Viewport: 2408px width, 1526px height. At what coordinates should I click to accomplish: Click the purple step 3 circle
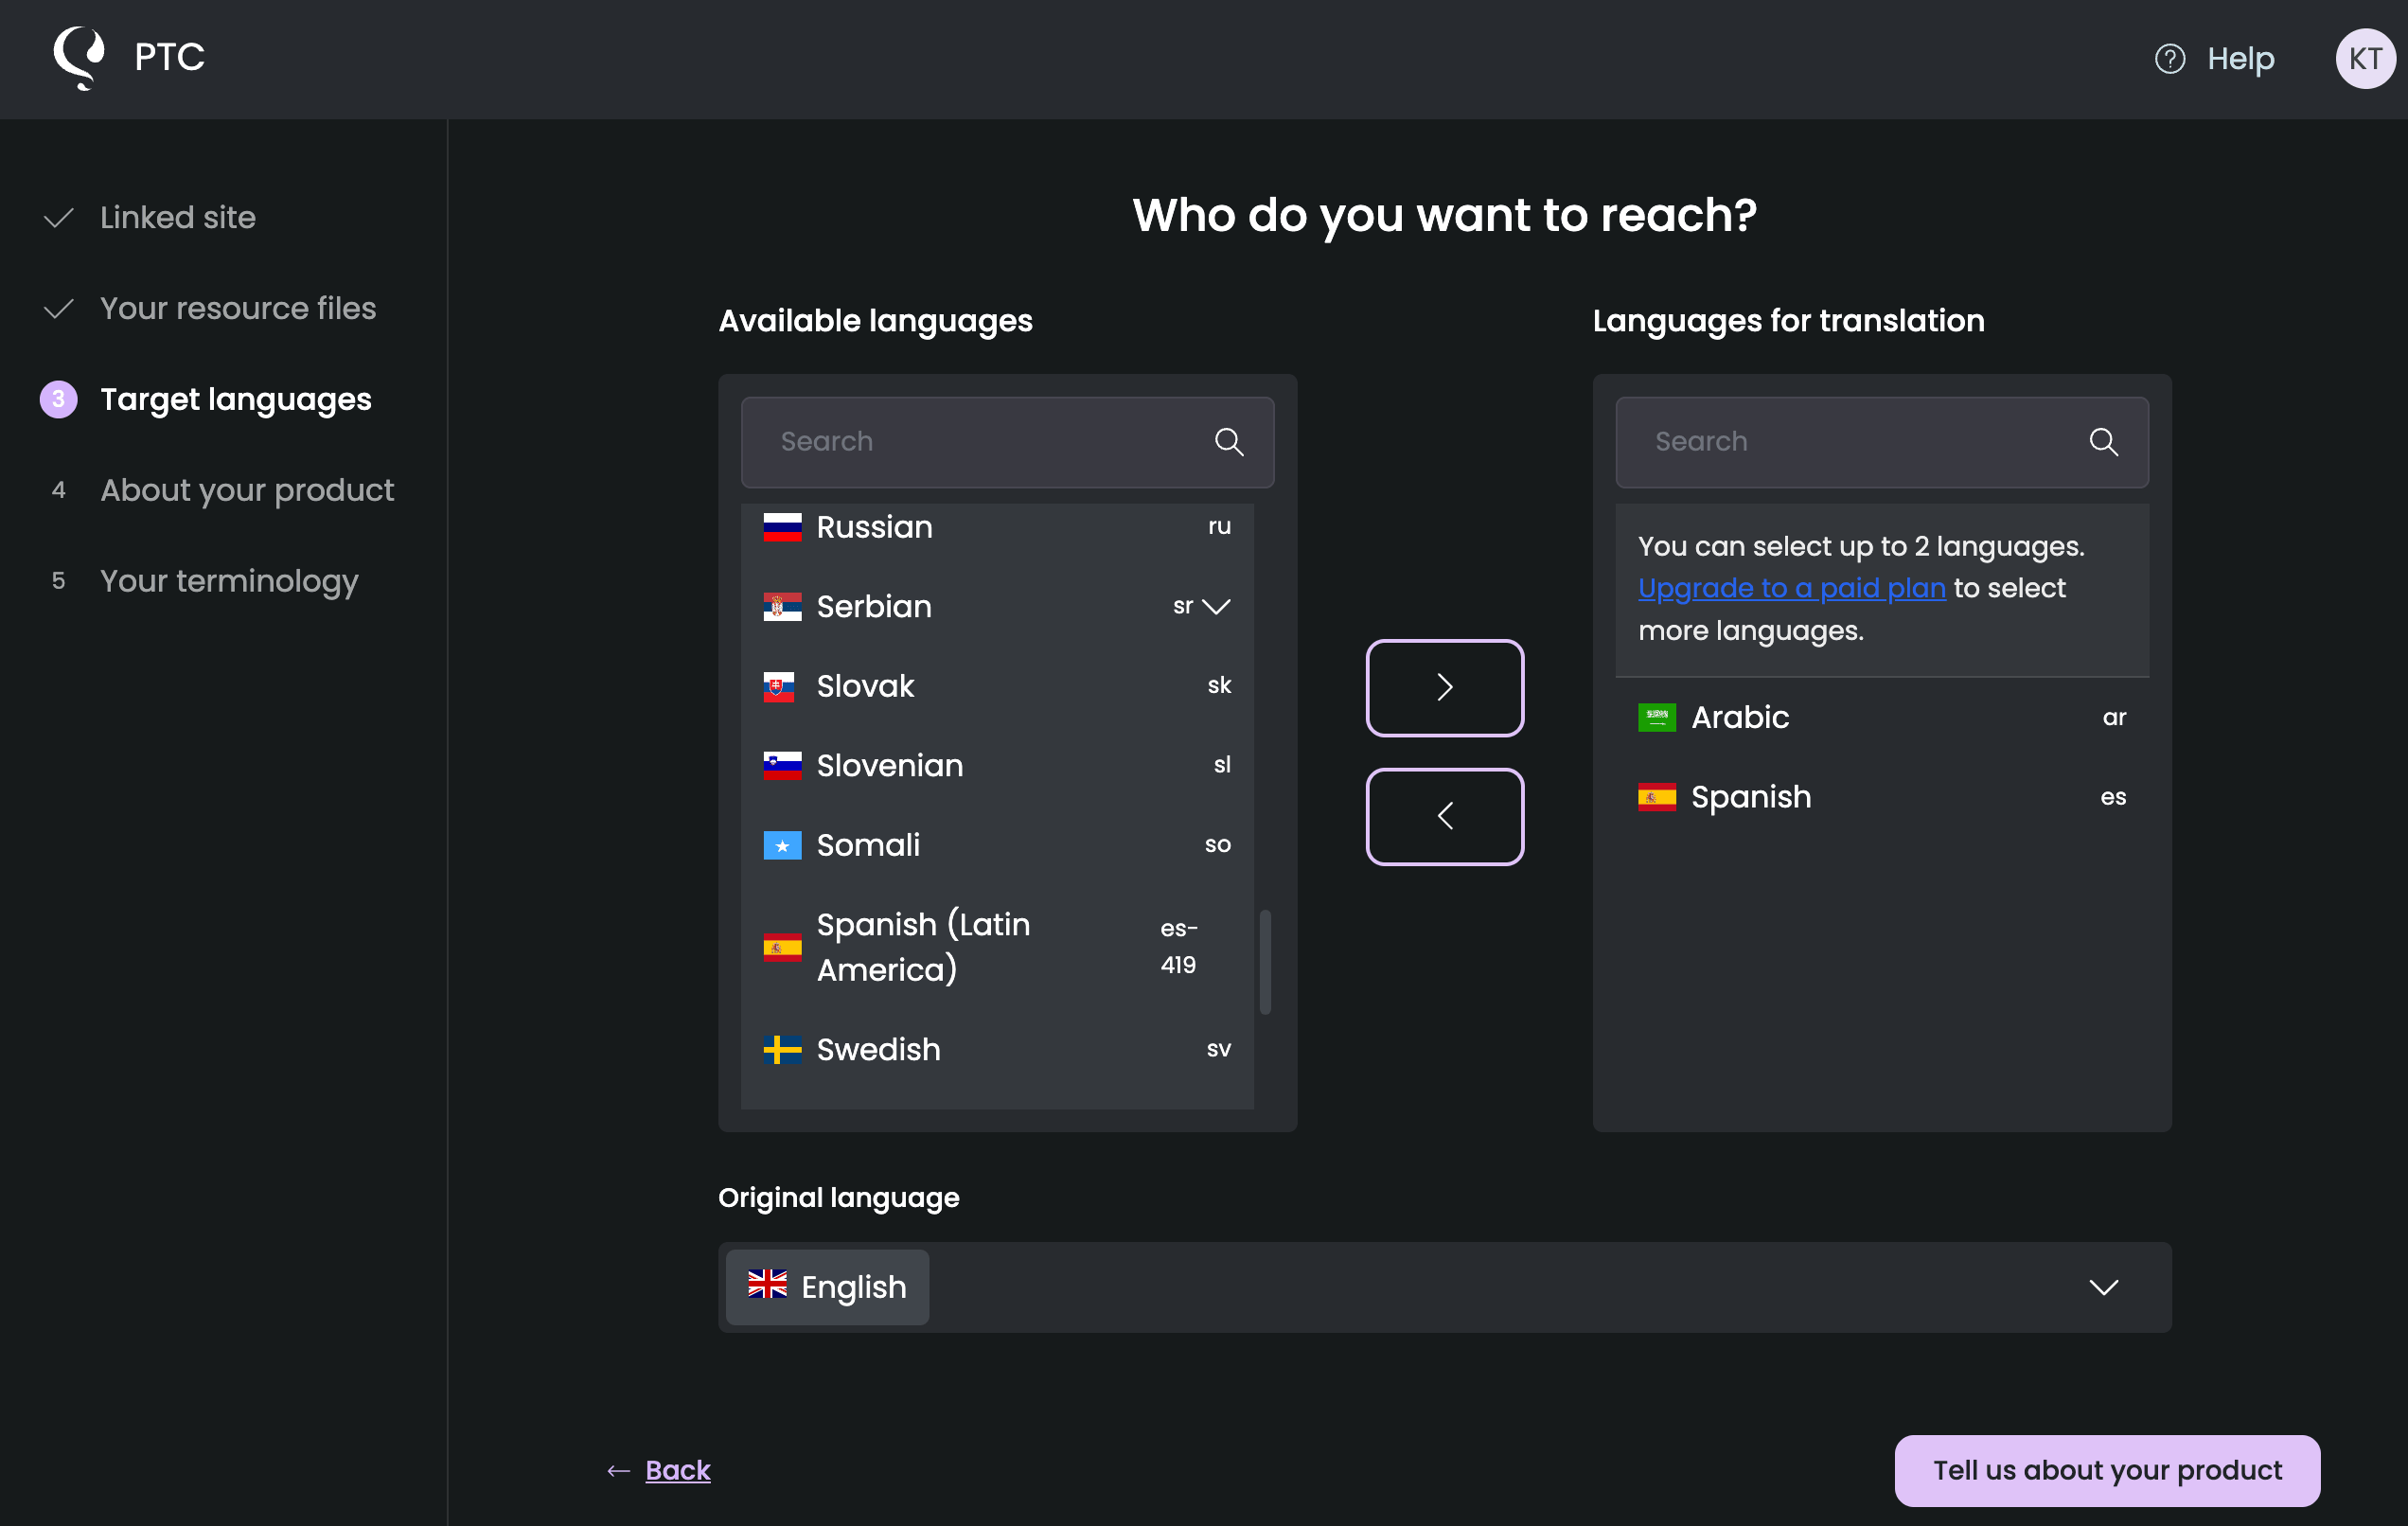click(x=59, y=399)
